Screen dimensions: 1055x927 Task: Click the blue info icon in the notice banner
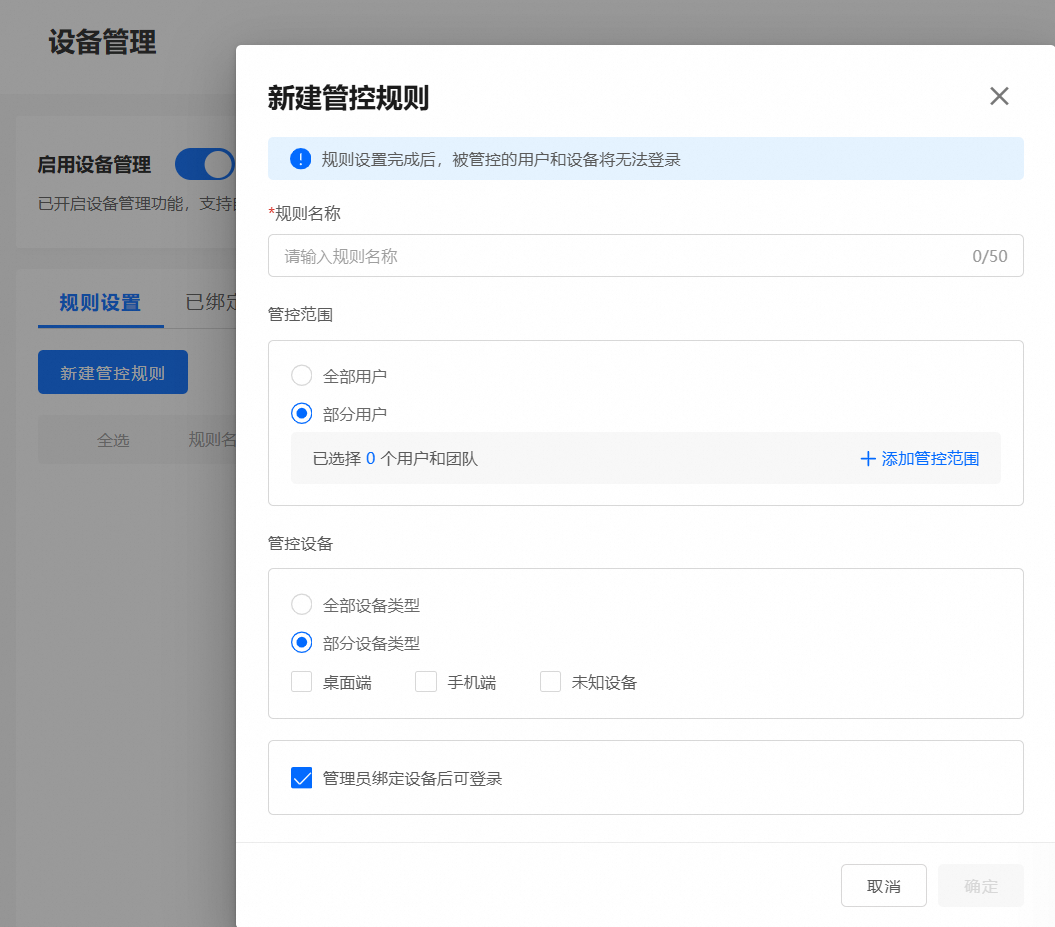(300, 159)
